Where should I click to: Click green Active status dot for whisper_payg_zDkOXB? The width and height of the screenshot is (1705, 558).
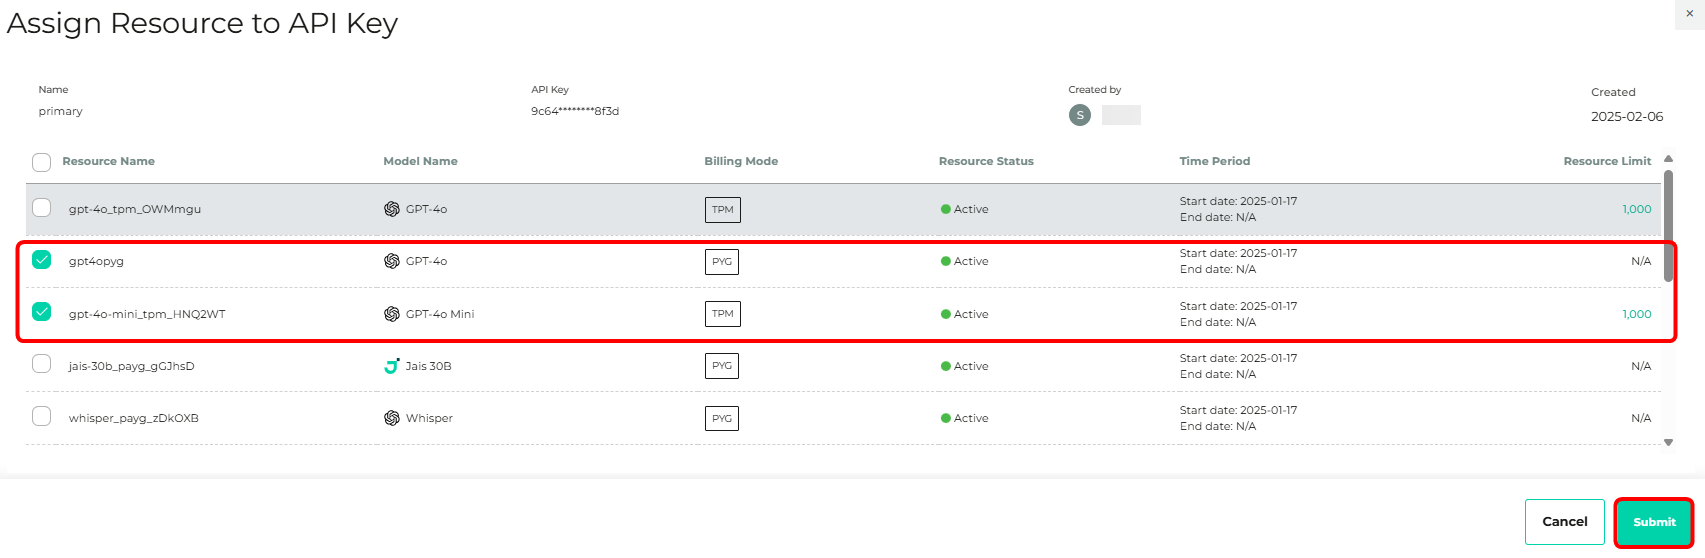(945, 418)
